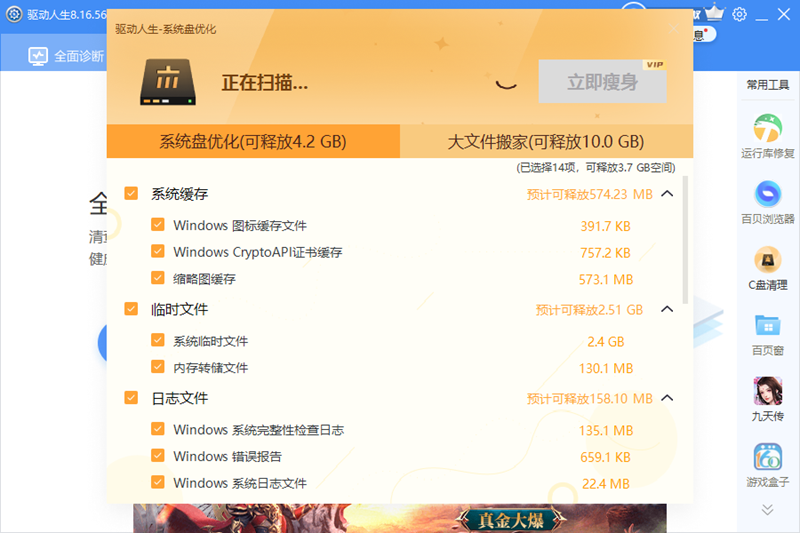Click the VIP crown icon
The height and width of the screenshot is (533, 800).
714,14
